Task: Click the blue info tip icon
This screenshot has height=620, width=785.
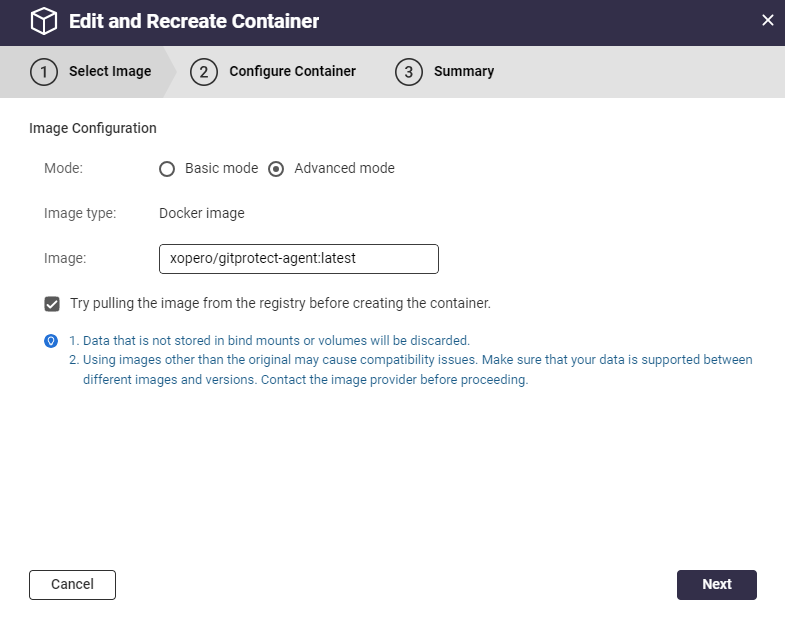Action: [x=51, y=341]
